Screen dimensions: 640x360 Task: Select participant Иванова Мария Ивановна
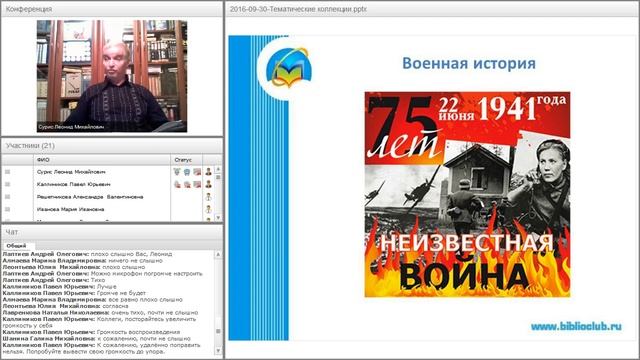(70, 209)
